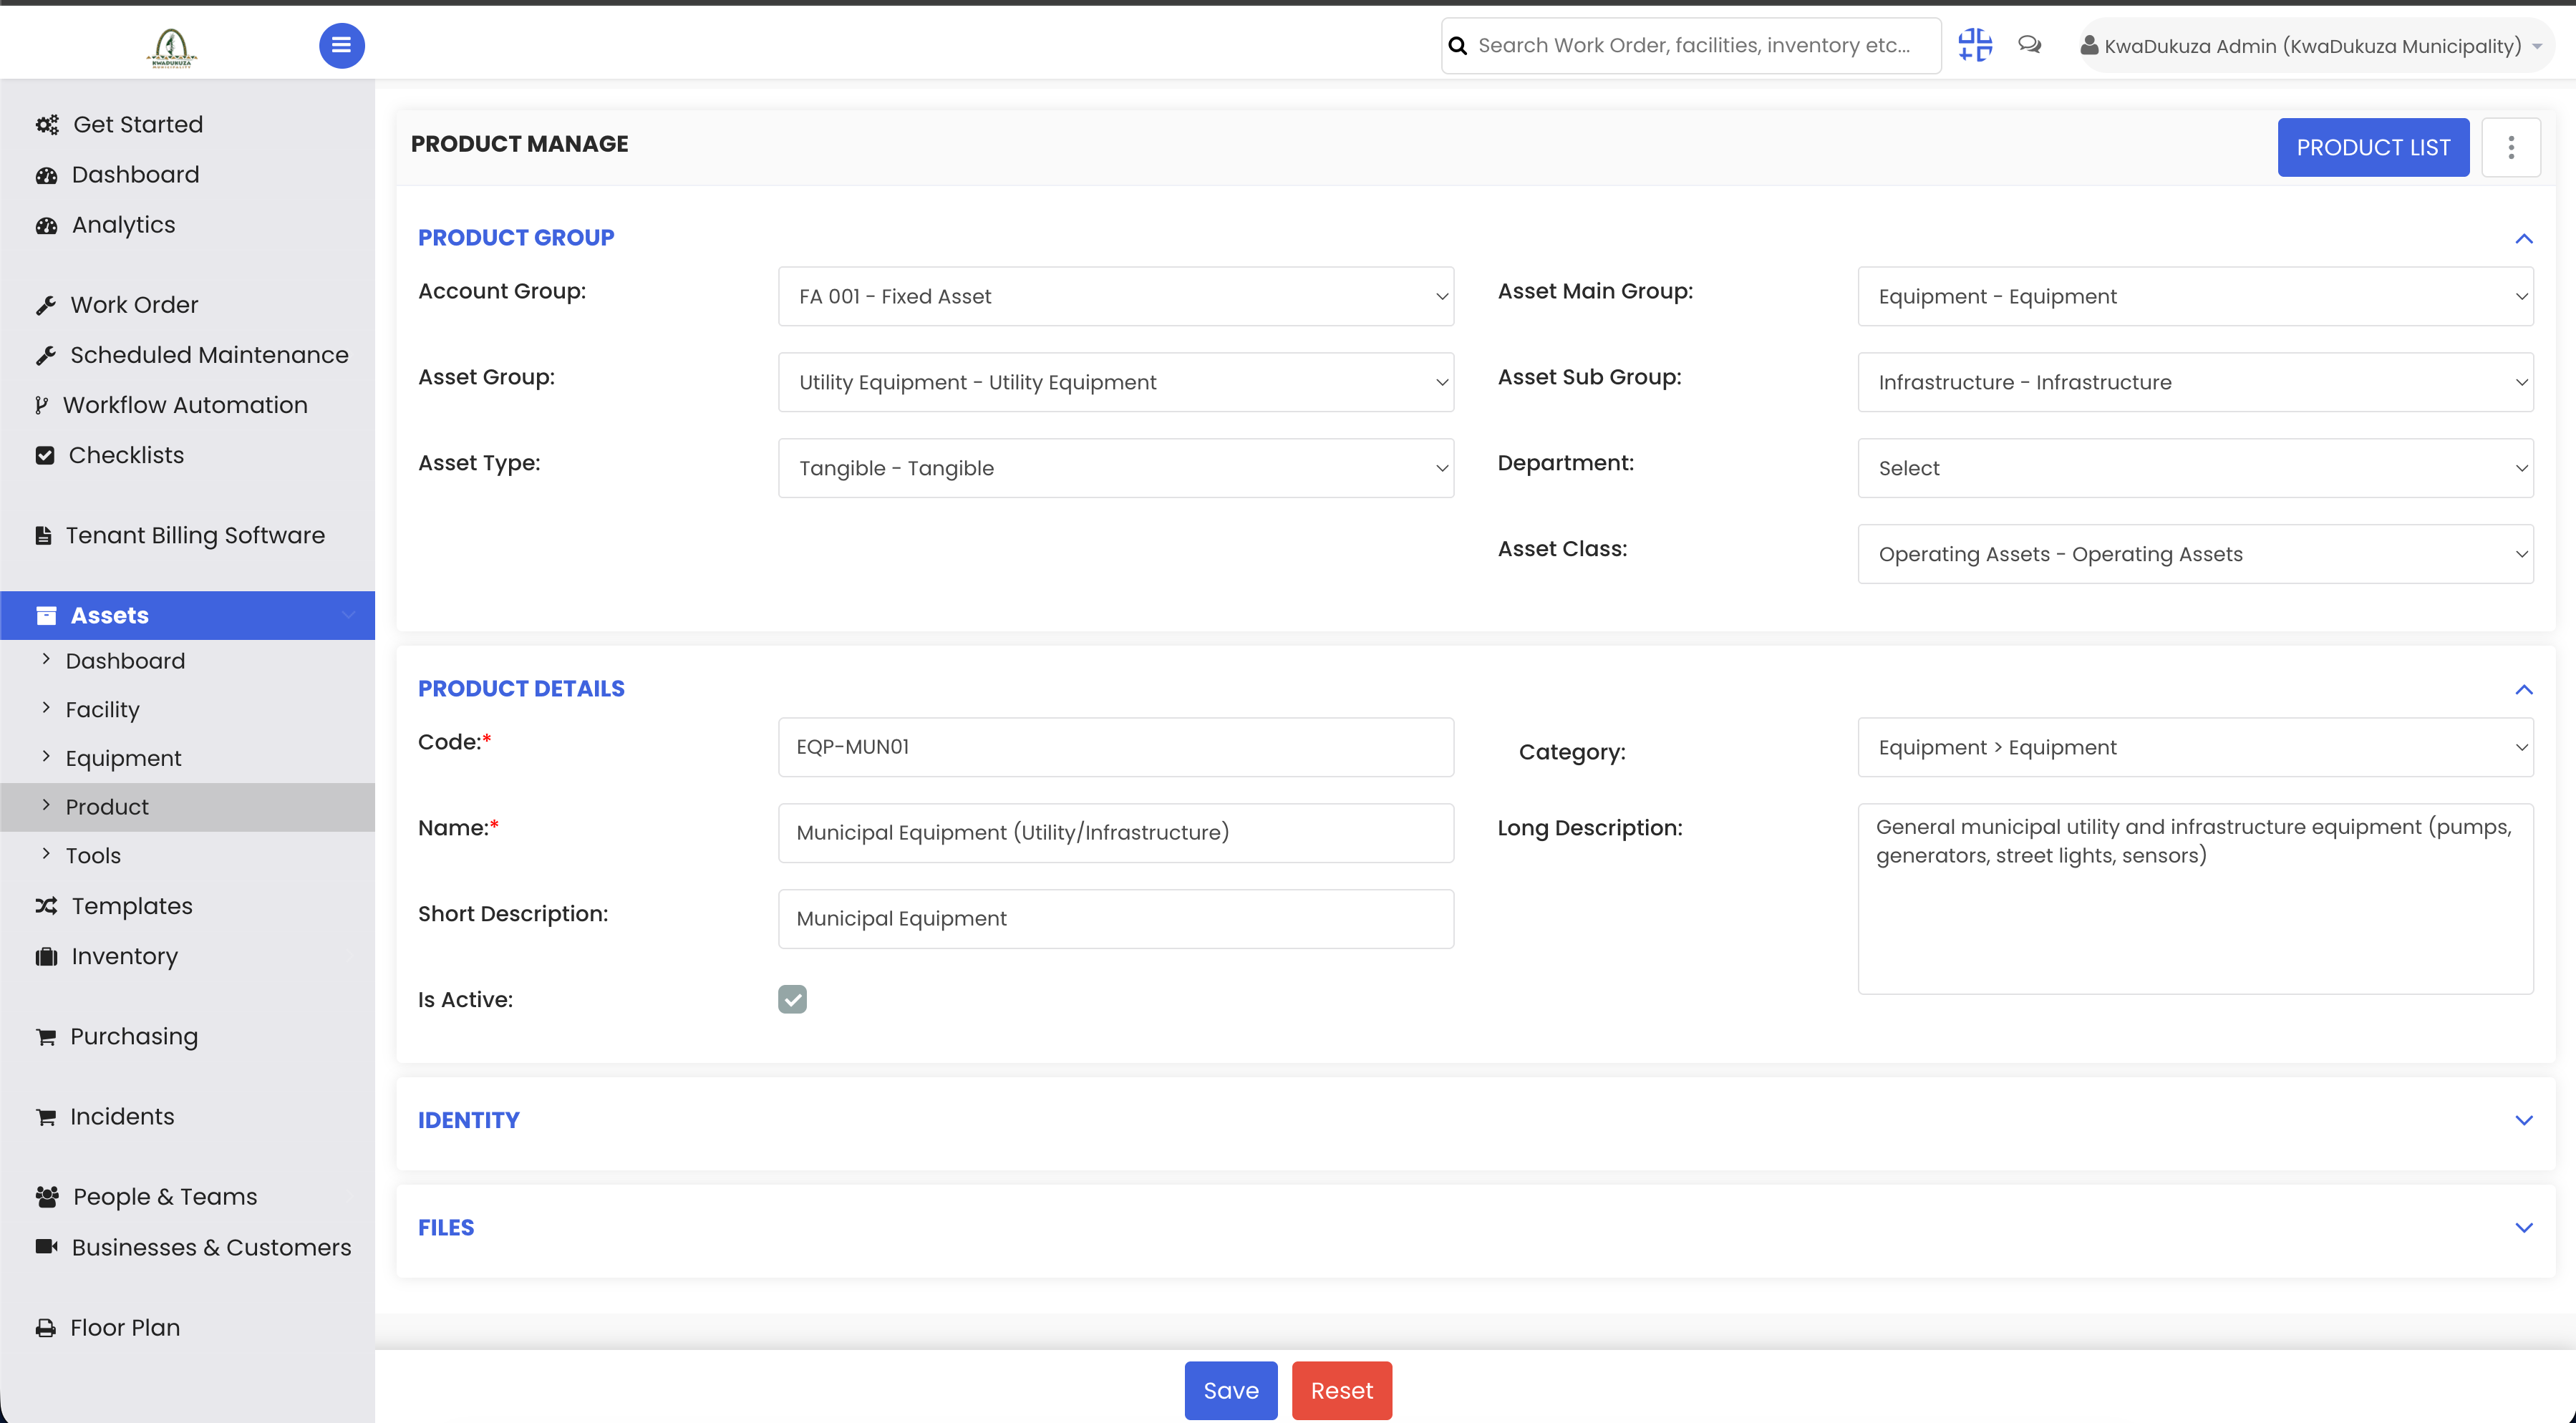Click the Businesses & Customers camera icon

tap(46, 1247)
